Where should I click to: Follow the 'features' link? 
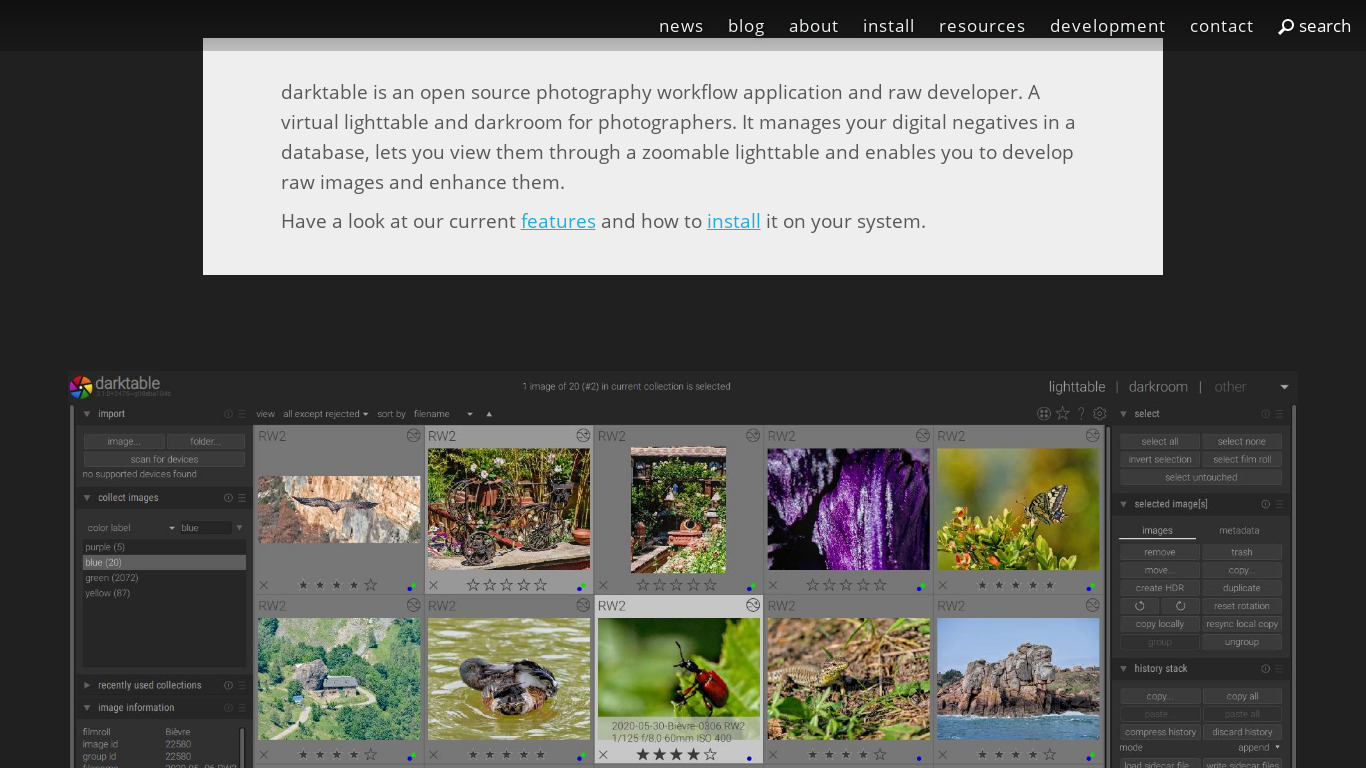pos(558,221)
